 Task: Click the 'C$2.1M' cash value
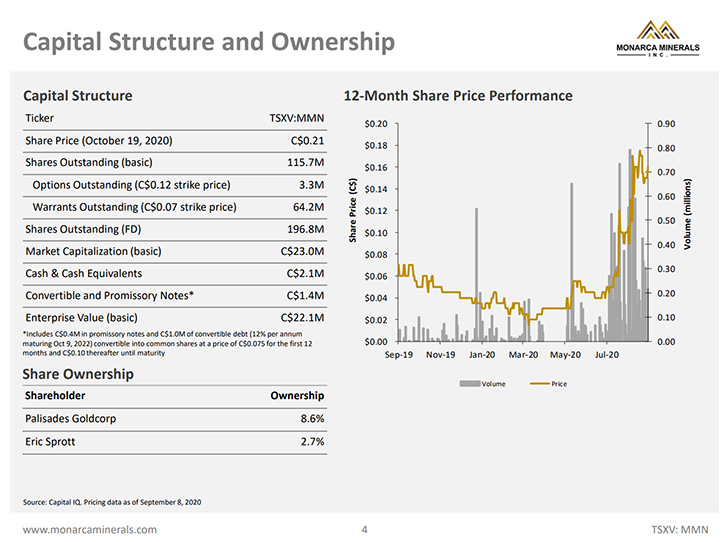(x=305, y=274)
